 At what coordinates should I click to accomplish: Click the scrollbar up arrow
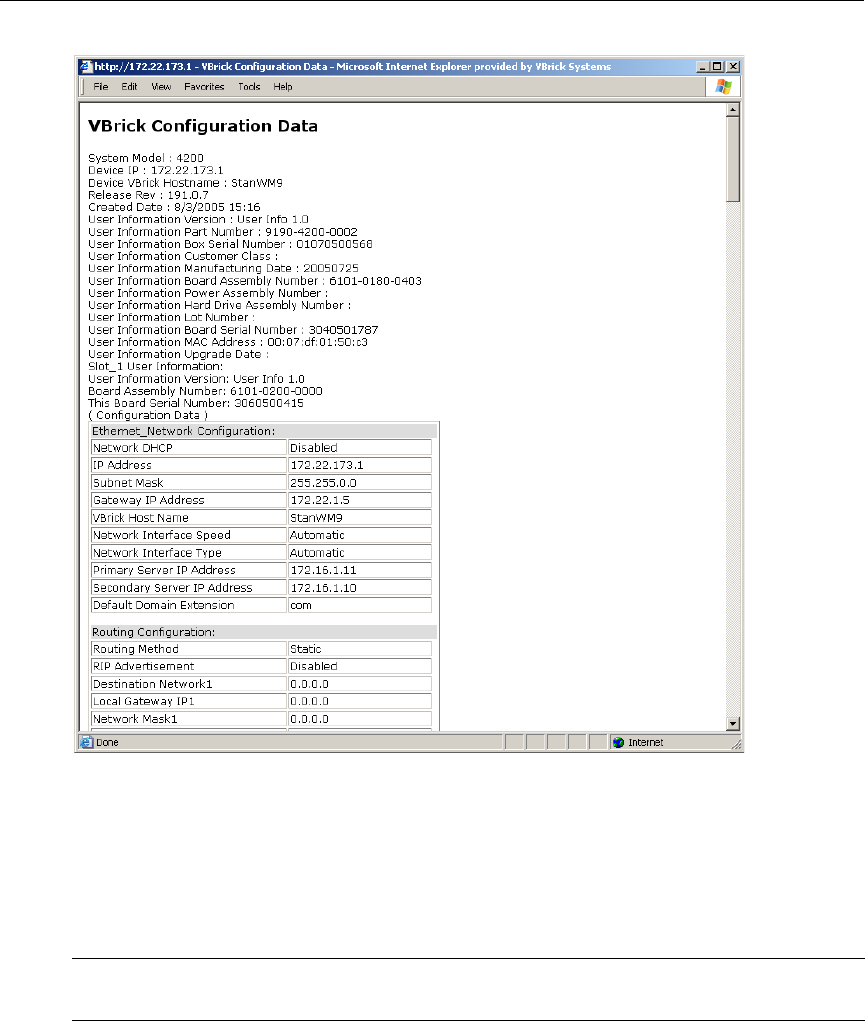(x=733, y=110)
